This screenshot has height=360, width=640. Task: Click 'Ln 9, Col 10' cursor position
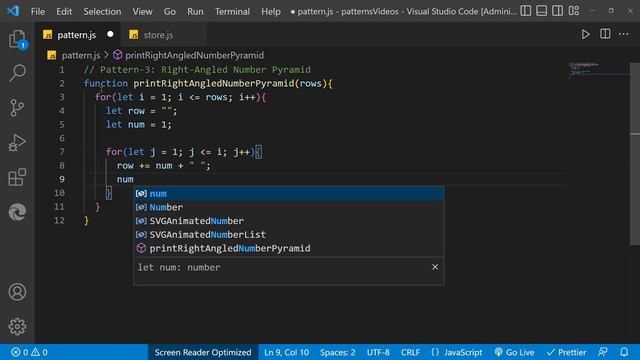[286, 352]
